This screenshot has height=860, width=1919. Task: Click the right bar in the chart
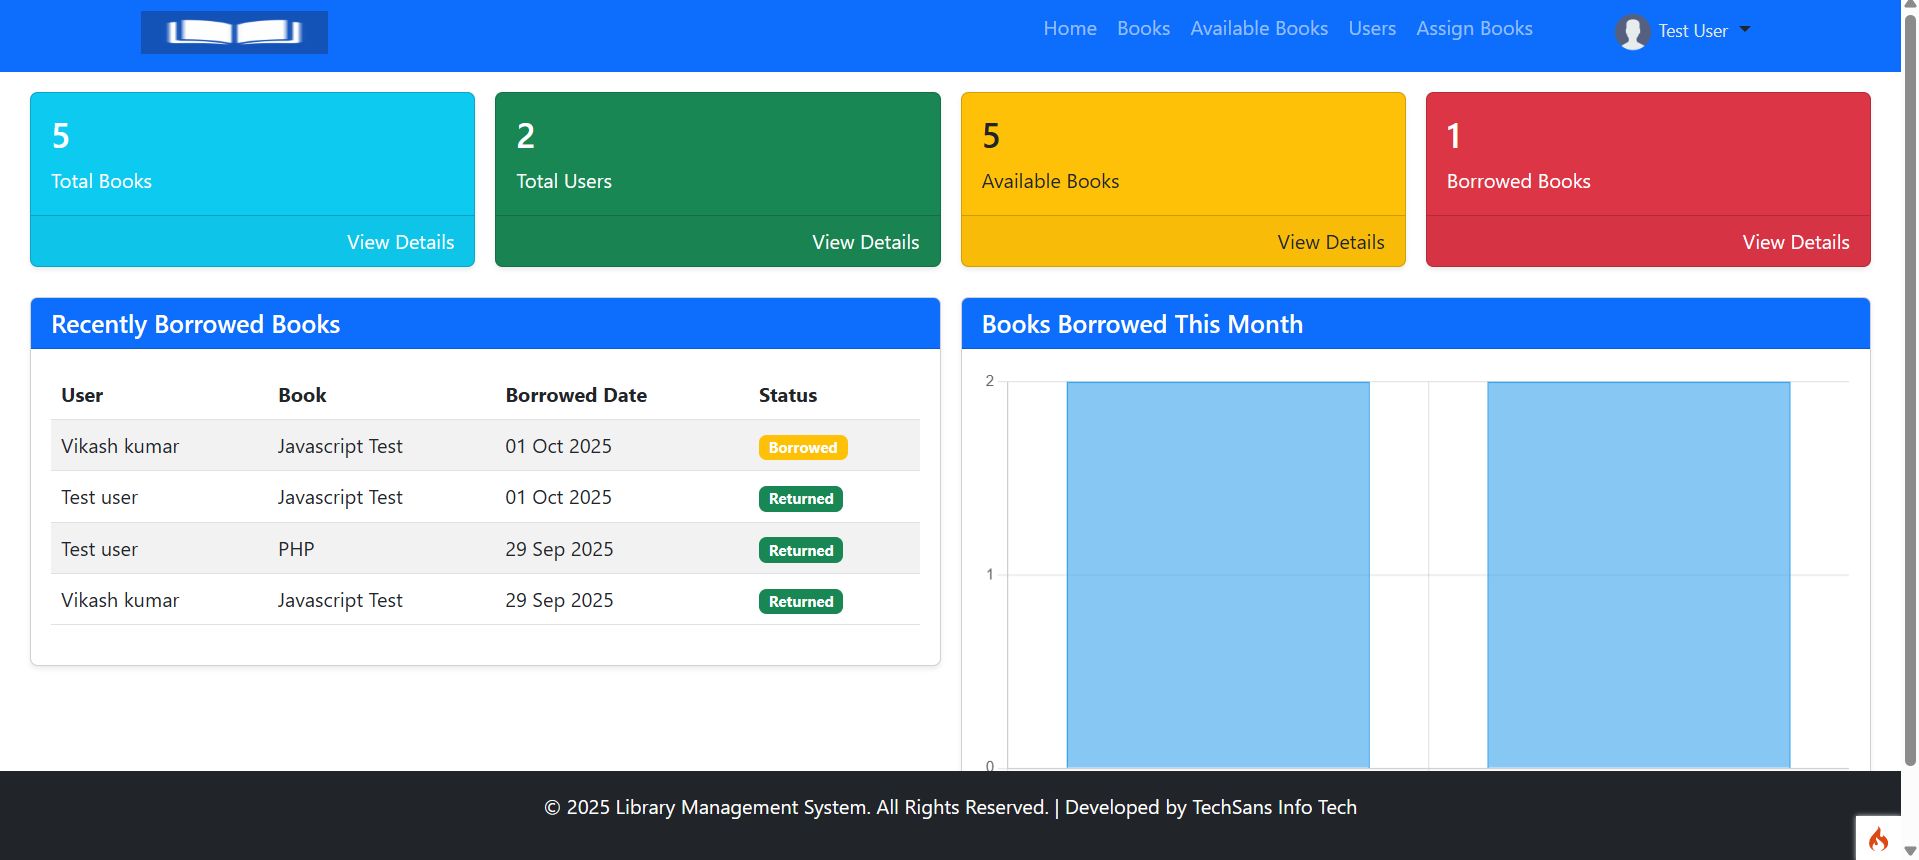pos(1638,574)
